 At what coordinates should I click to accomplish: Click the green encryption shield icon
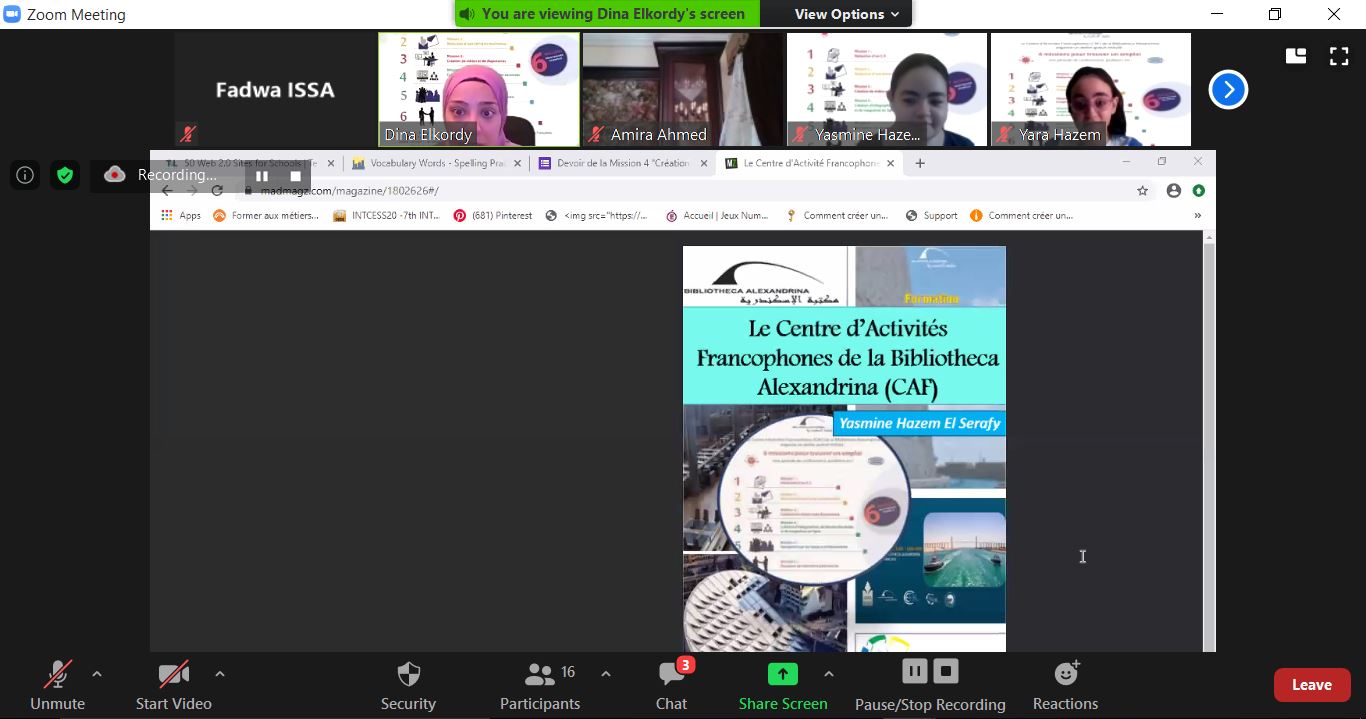click(x=65, y=175)
